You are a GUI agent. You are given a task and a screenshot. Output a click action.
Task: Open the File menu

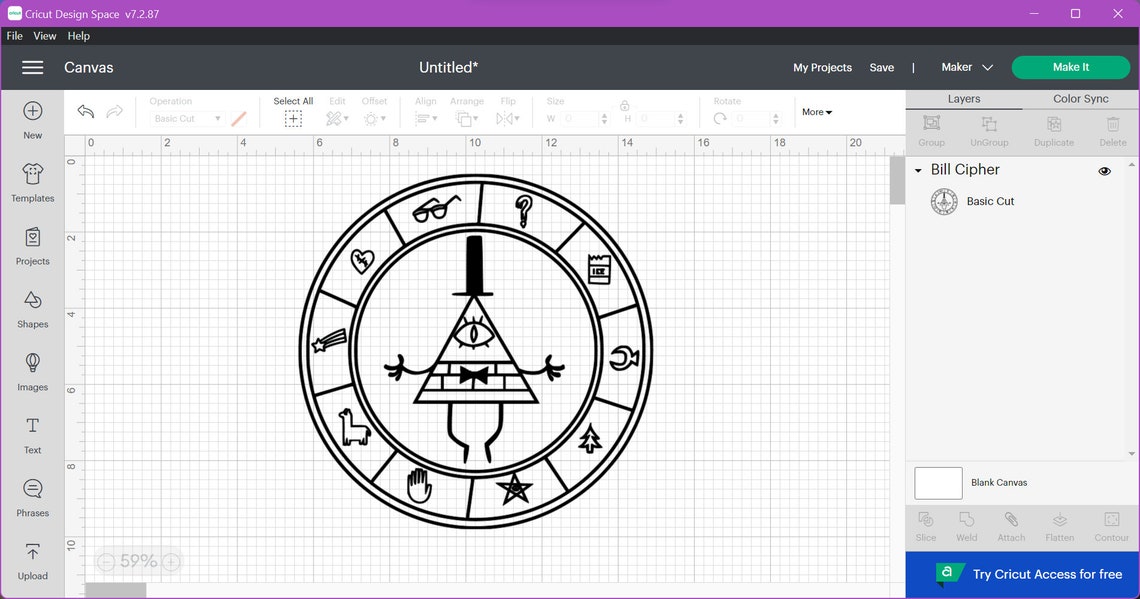pyautogui.click(x=14, y=35)
